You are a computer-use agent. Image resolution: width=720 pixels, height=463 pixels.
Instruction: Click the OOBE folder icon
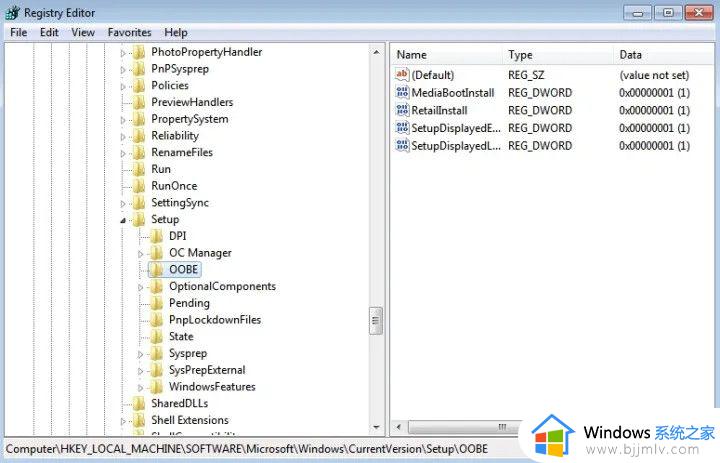(157, 270)
